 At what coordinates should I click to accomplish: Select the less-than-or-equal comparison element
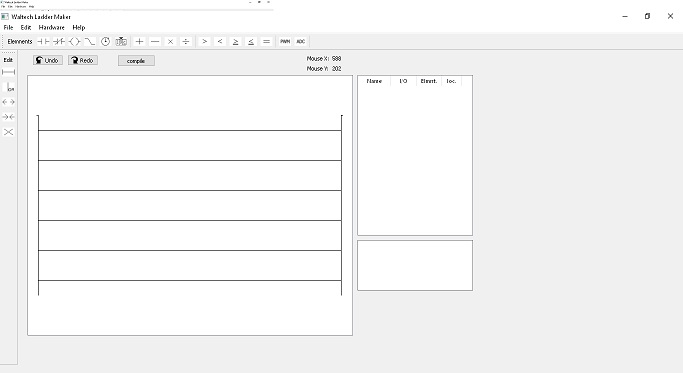pyautogui.click(x=251, y=41)
